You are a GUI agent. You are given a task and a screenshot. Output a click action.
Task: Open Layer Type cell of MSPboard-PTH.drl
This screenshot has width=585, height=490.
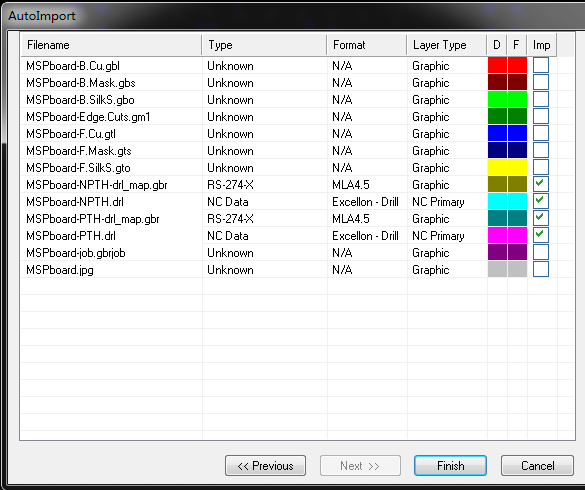click(447, 235)
